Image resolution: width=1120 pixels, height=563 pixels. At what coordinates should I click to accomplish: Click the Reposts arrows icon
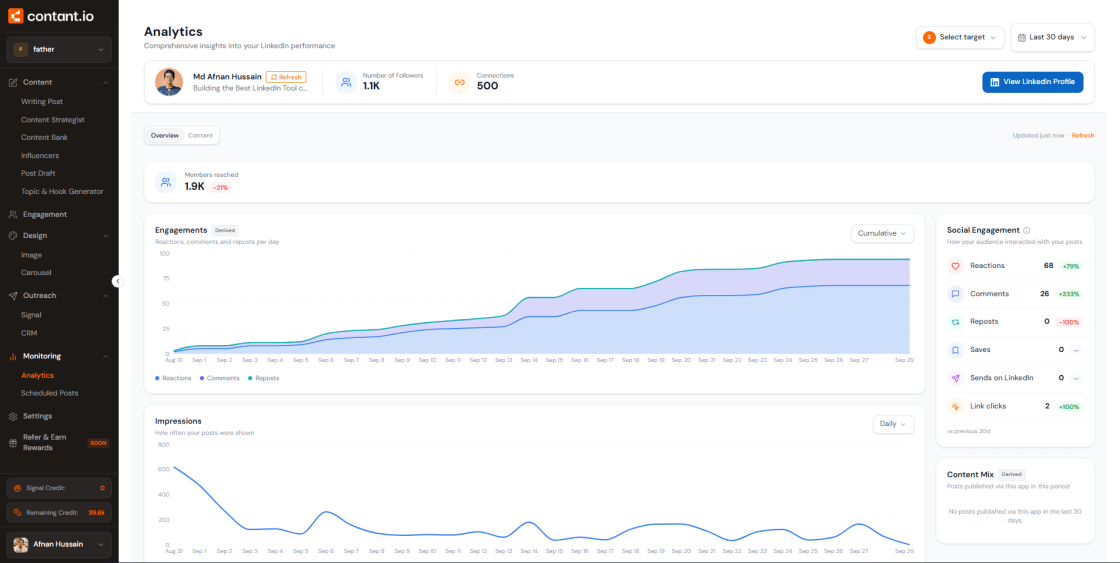coord(955,322)
